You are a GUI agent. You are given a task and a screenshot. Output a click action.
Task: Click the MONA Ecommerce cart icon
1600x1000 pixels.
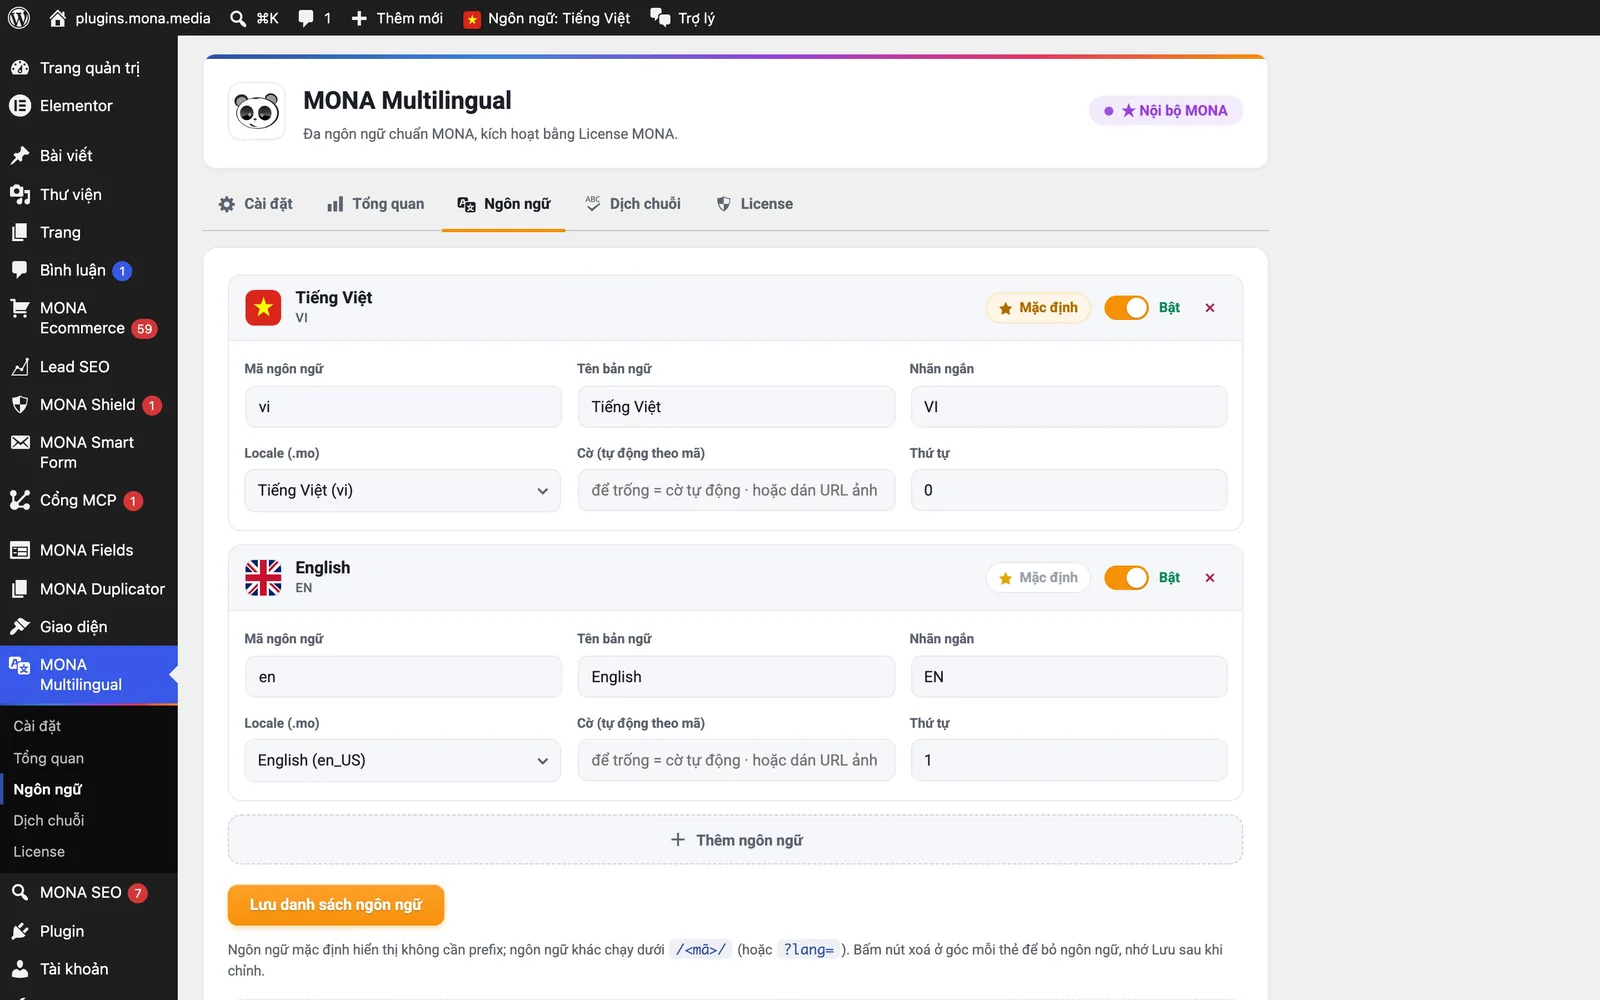click(x=20, y=309)
